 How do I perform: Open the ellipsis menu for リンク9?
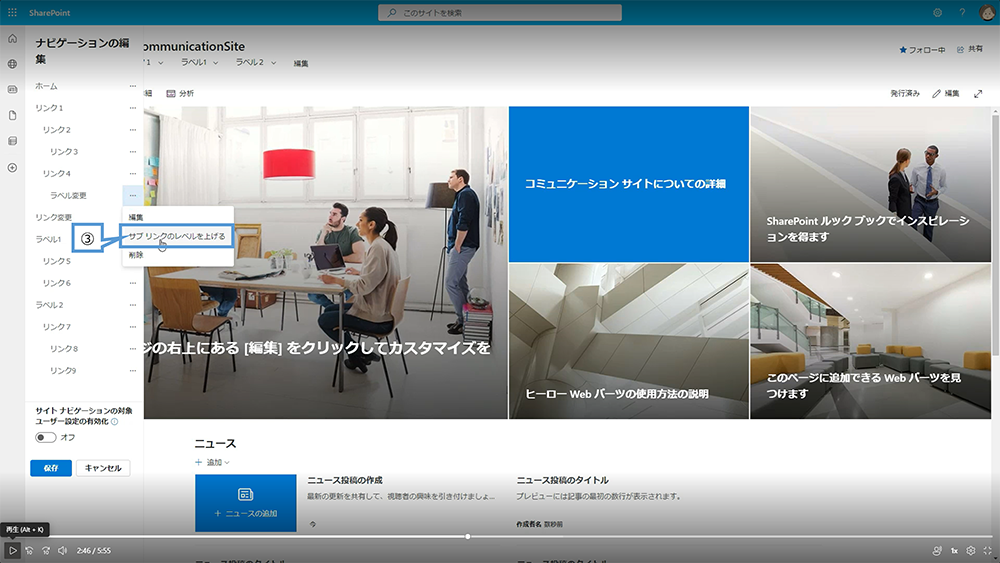coord(133,370)
